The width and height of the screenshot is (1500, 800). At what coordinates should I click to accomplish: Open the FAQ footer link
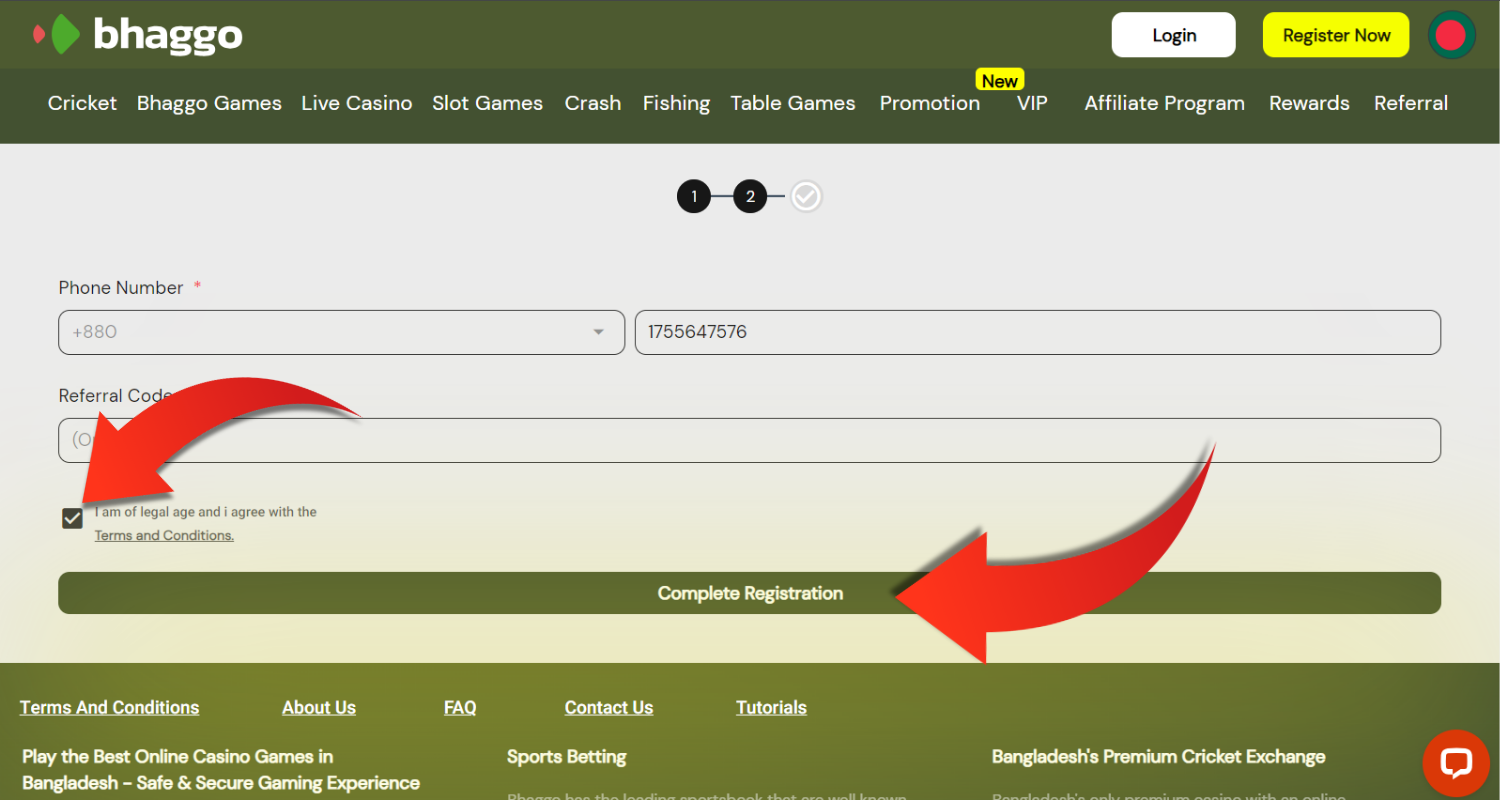pos(460,707)
